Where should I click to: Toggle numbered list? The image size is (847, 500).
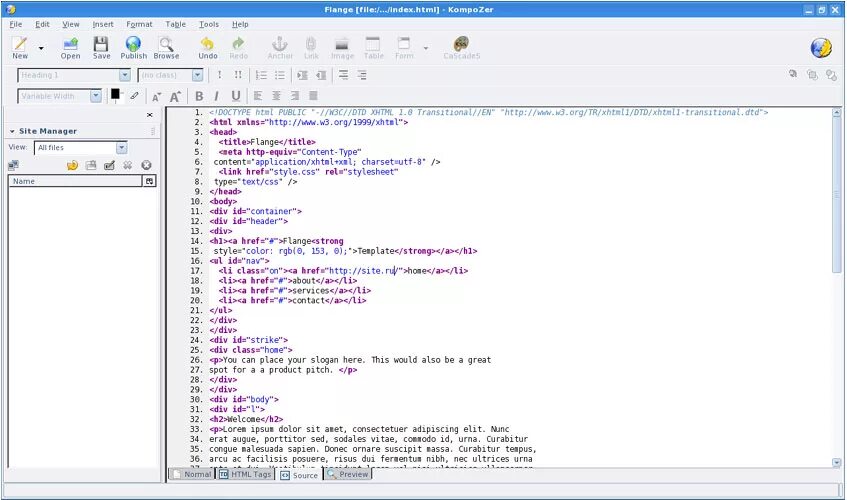pos(261,75)
